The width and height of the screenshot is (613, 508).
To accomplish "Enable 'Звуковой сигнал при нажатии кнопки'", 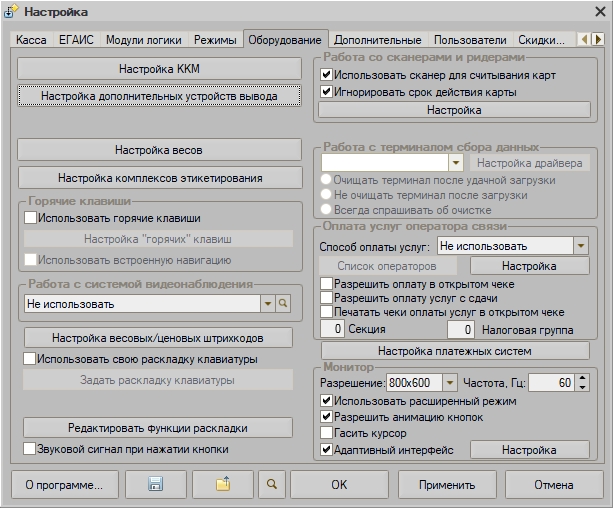I will click(x=30, y=449).
